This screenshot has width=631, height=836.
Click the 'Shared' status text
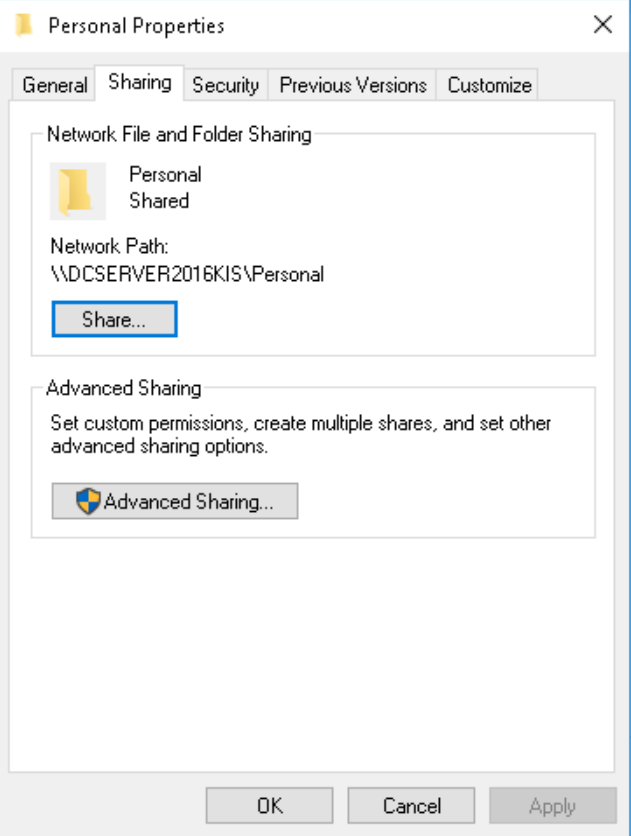coord(159,201)
